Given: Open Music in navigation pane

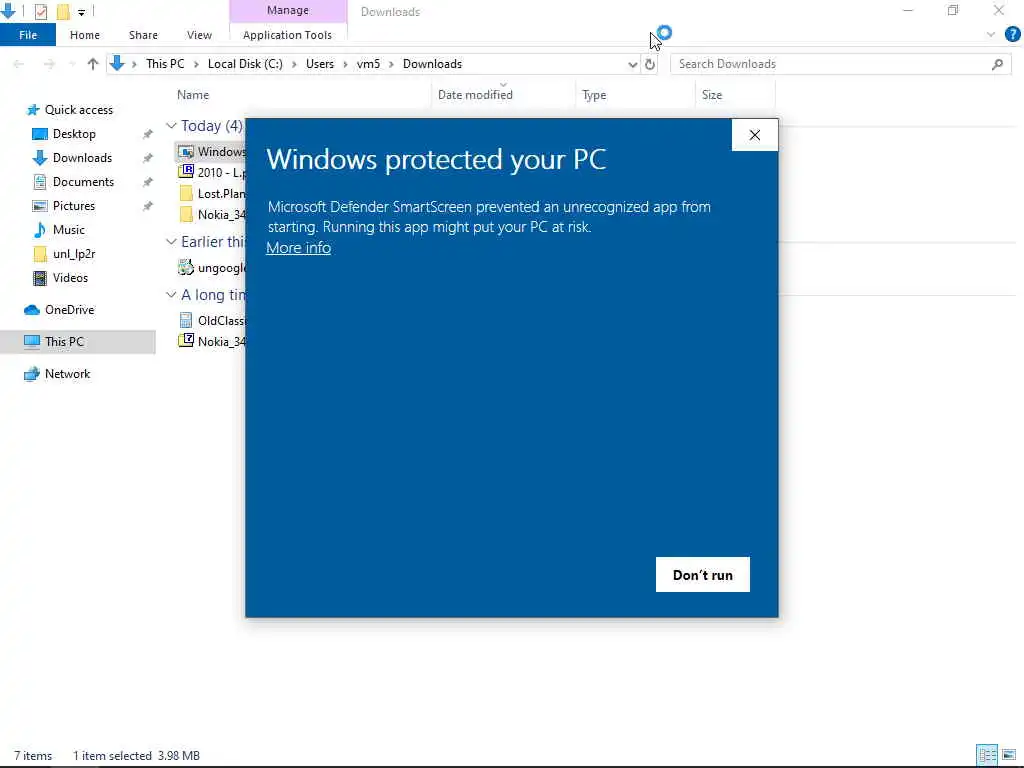Looking at the screenshot, I should 69,230.
